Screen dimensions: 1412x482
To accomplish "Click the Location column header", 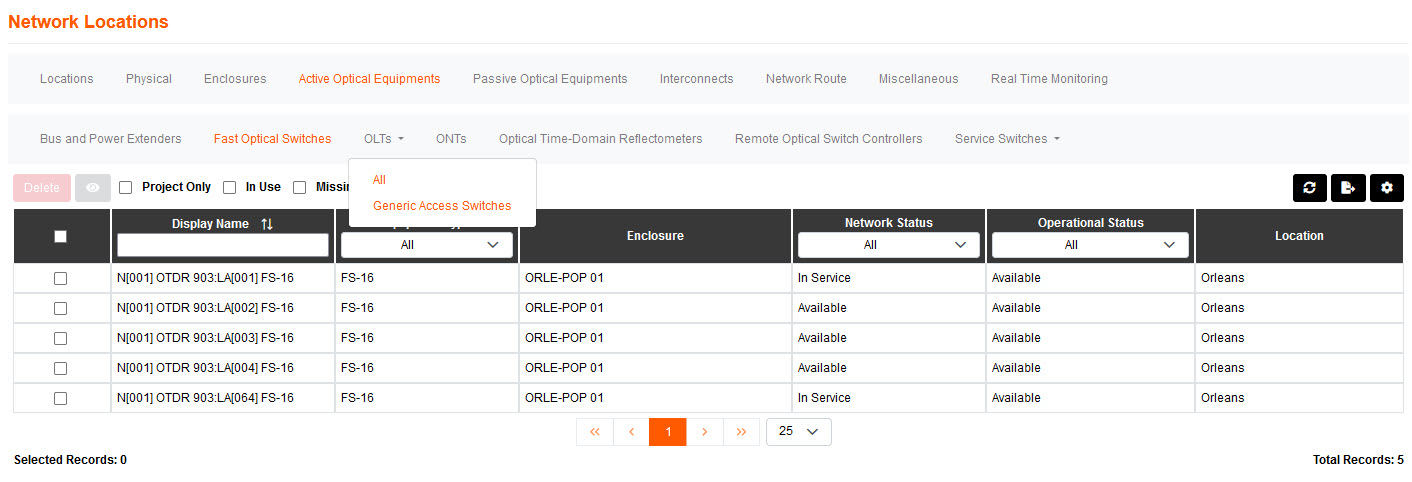I will click(x=1299, y=236).
